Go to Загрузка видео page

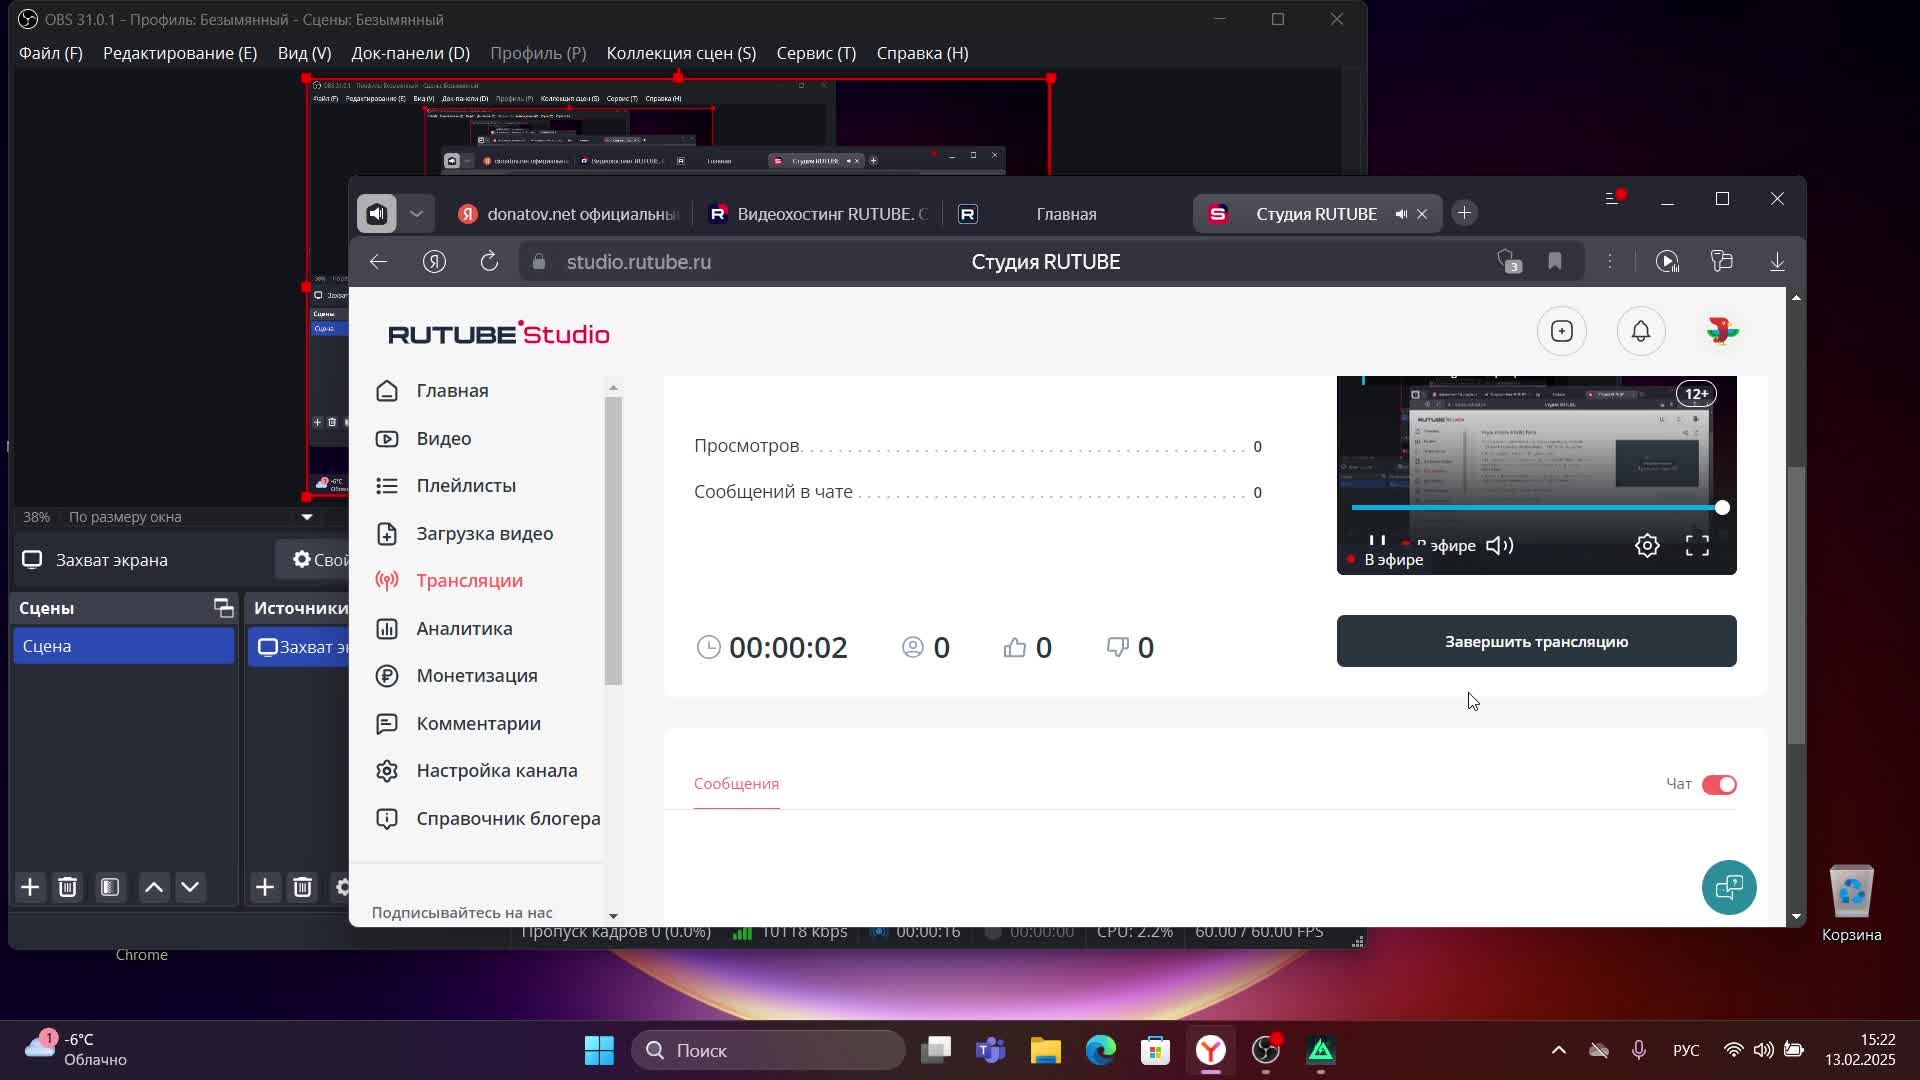click(464, 534)
